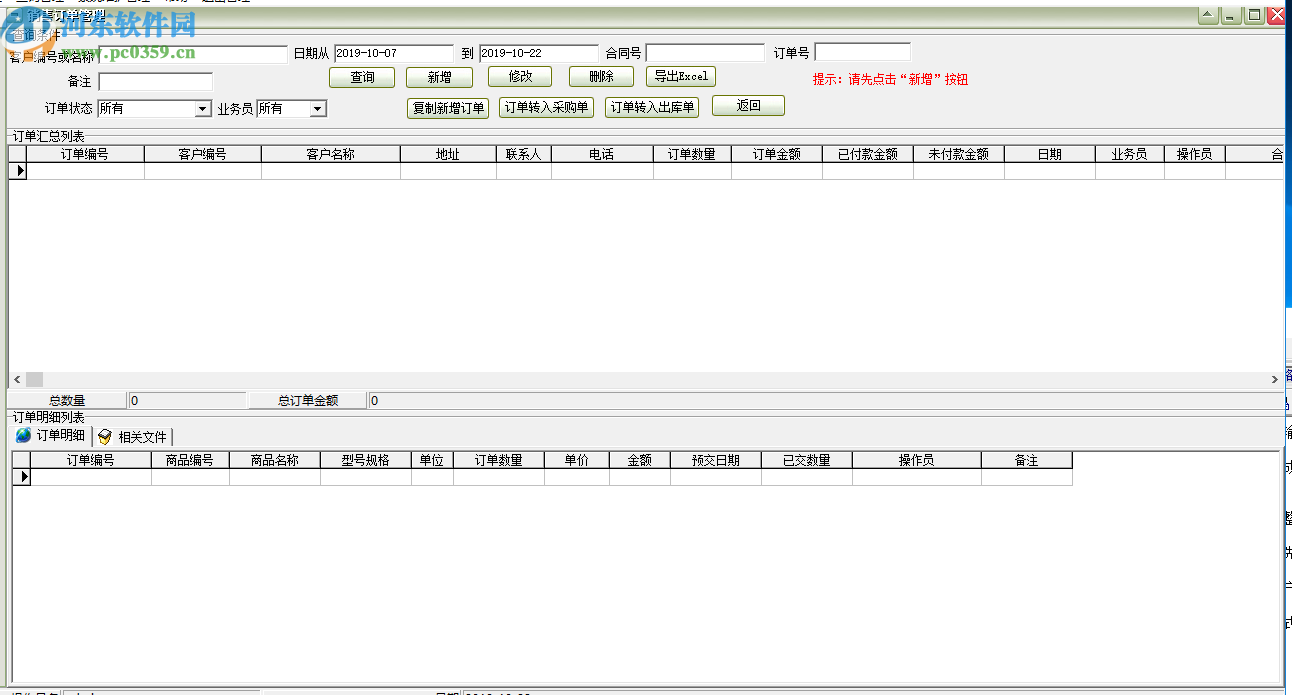Click the 已交数量 column header
This screenshot has height=695, width=1292.
[x=807, y=460]
